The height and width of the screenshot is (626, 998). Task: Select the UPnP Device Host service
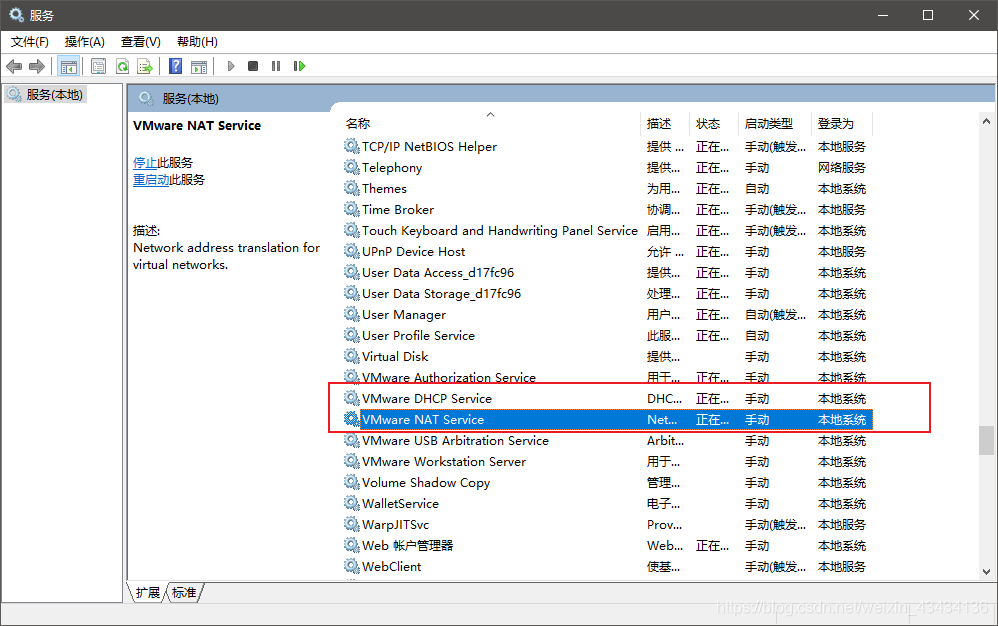click(x=608, y=252)
